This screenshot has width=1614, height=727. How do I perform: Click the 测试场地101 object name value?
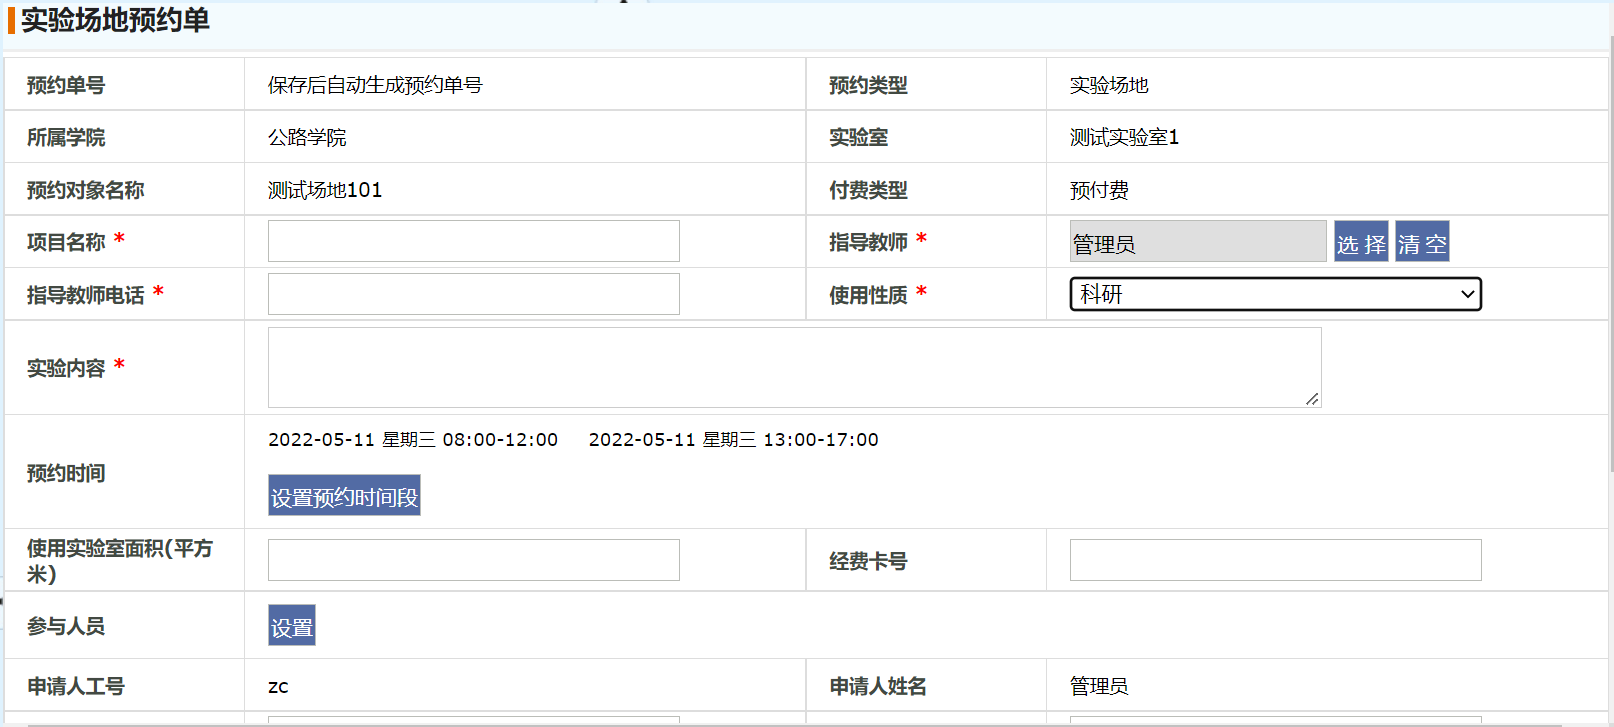(325, 190)
